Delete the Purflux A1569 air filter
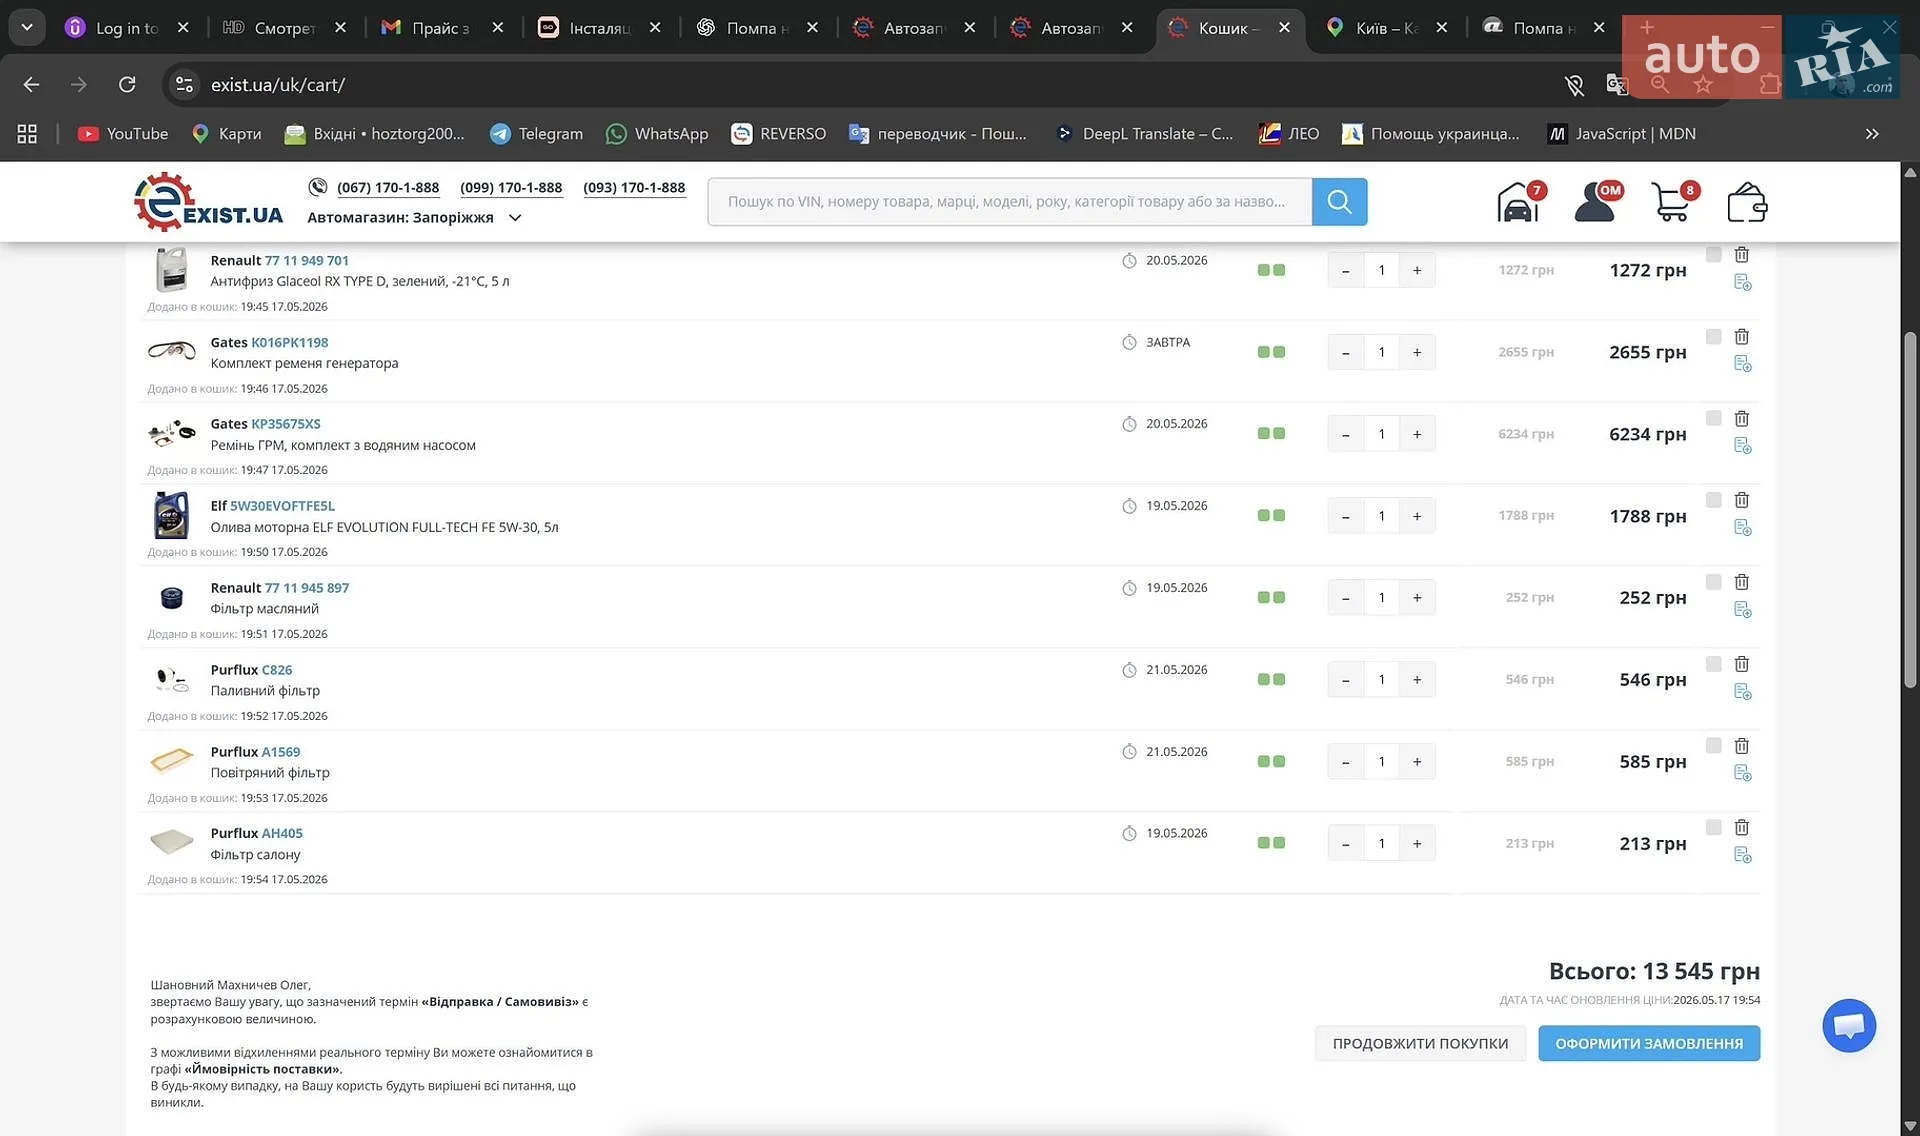1920x1136 pixels. pyautogui.click(x=1741, y=746)
